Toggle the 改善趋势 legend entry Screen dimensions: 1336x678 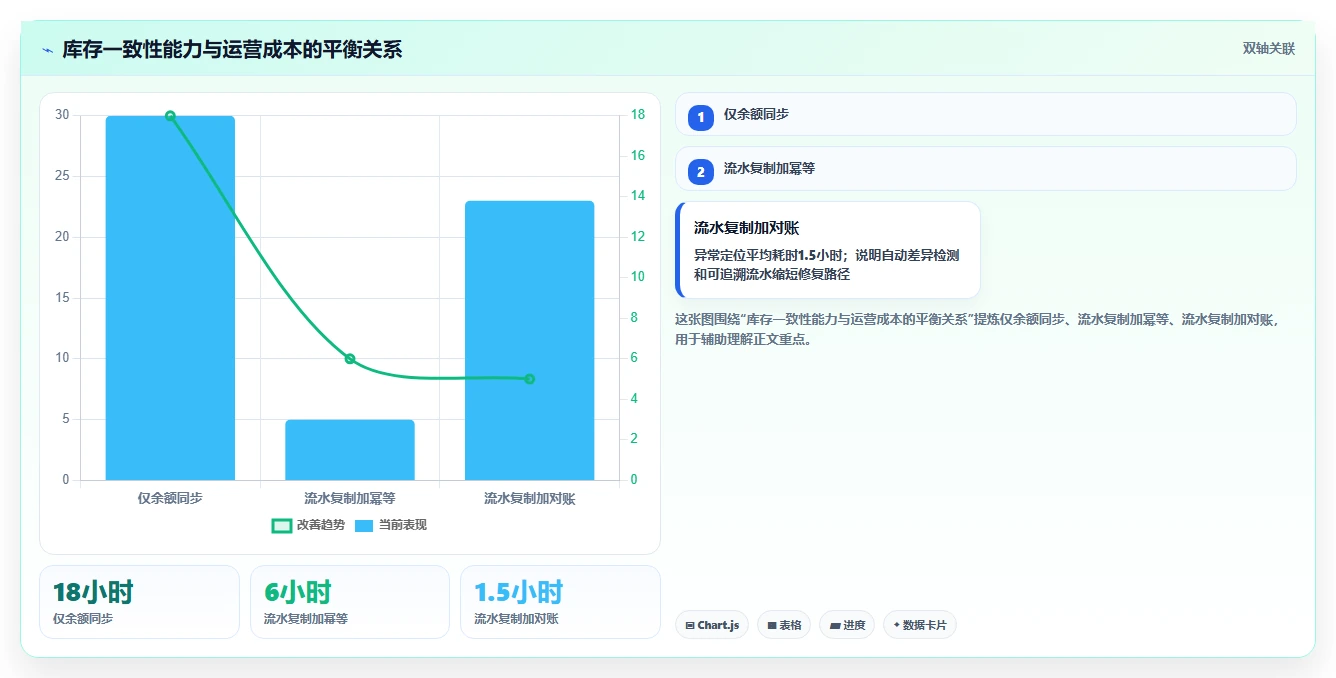tap(308, 525)
